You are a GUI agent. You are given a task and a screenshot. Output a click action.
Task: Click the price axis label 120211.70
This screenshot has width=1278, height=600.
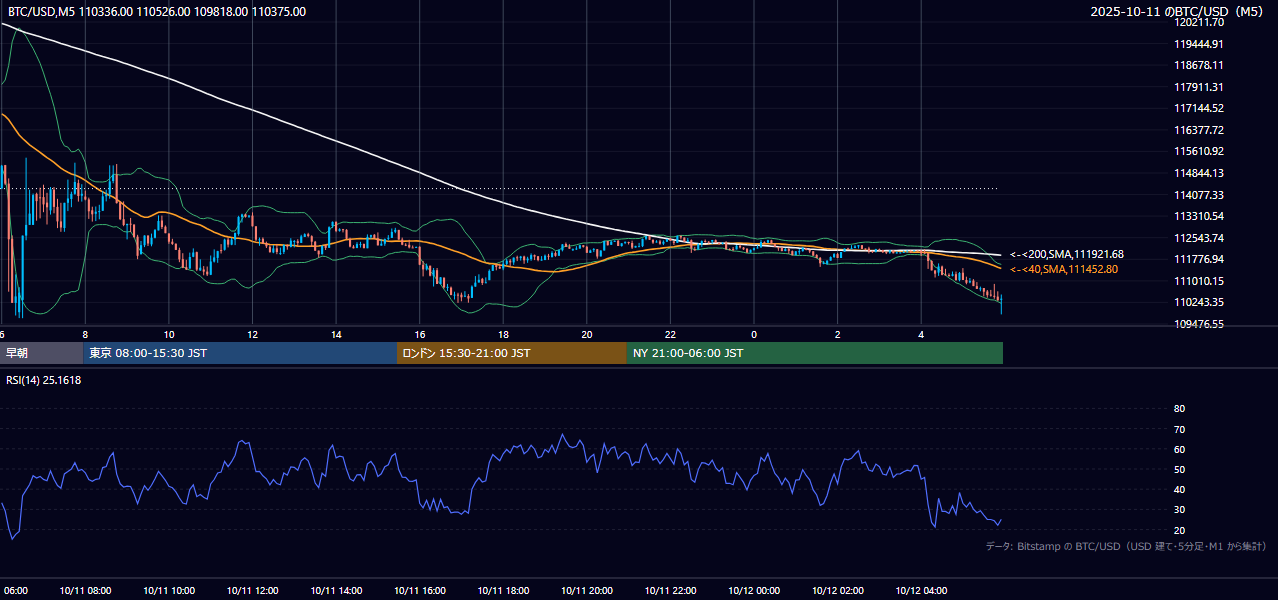coord(1198,22)
